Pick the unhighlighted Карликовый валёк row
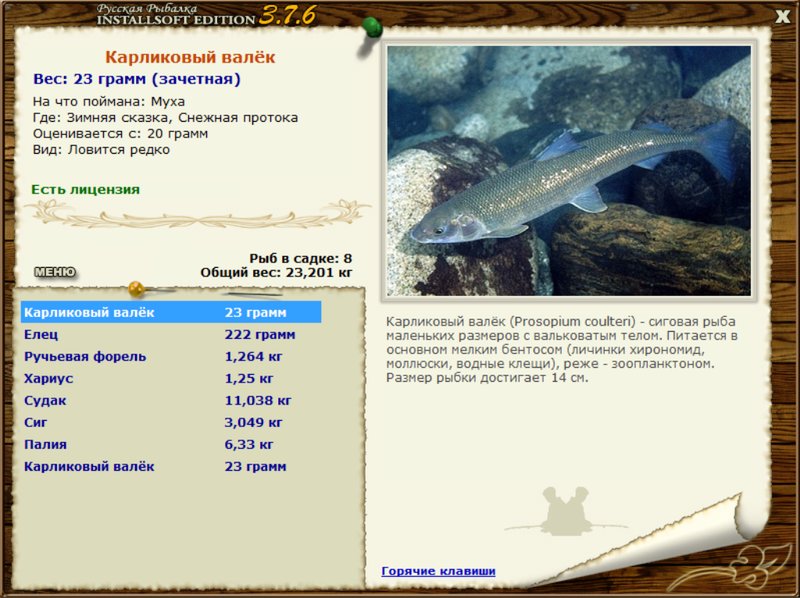Viewport: 800px width, 598px height. point(171,466)
